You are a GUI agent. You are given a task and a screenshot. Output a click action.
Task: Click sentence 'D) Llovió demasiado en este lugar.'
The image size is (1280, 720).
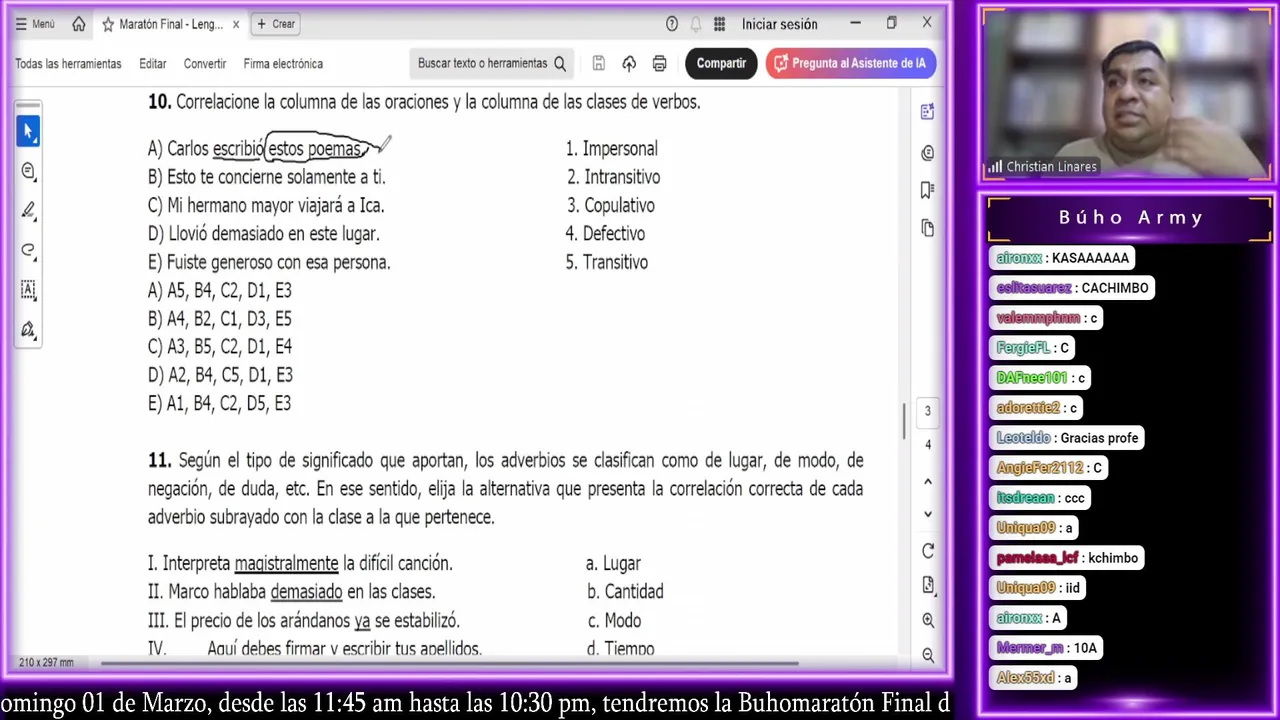[263, 233]
